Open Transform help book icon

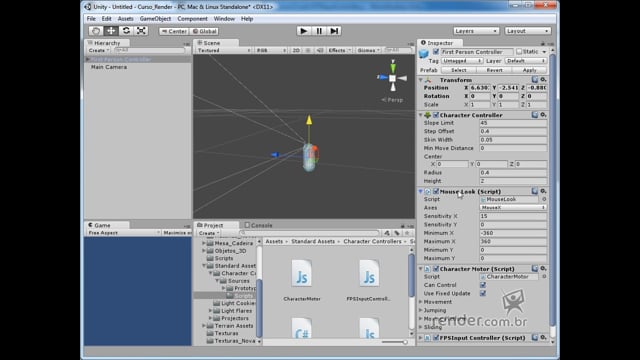(x=535, y=80)
